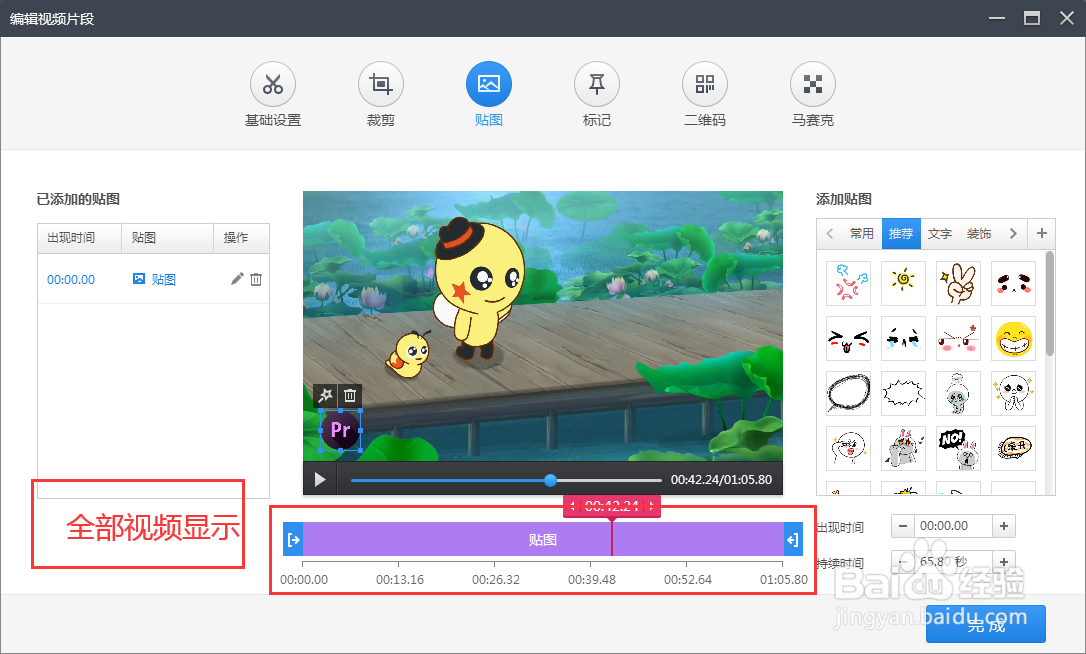Viewport: 1086px width, 654px height.
Task: Edit the 00:00.00 sticker with pencil icon
Action: 237,279
